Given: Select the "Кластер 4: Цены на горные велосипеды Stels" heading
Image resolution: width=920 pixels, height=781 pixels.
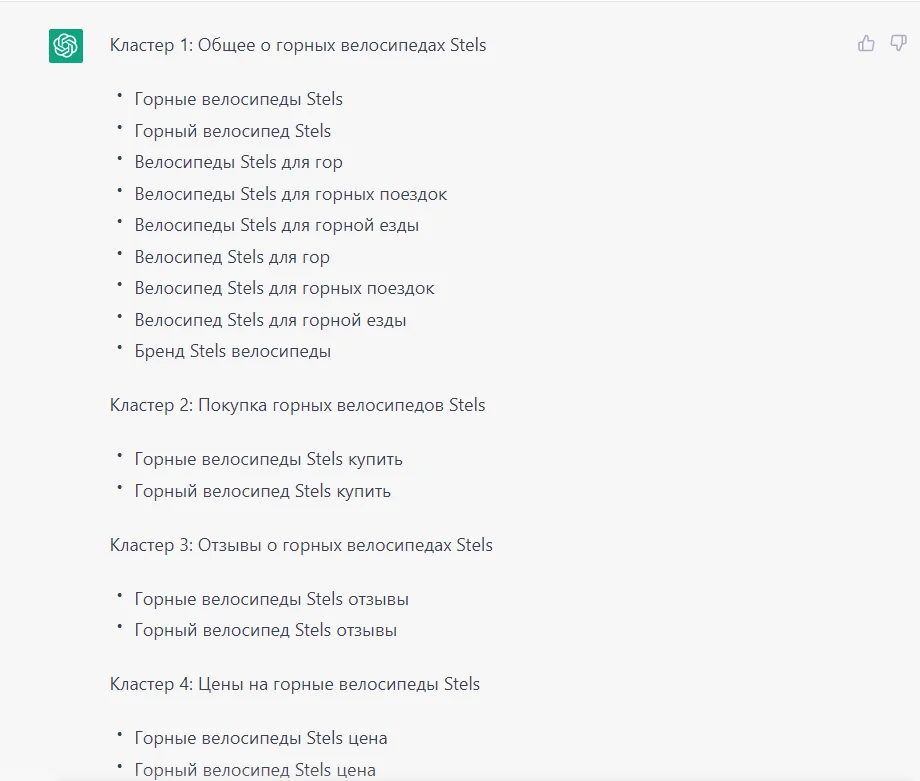Looking at the screenshot, I should pyautogui.click(x=295, y=684).
